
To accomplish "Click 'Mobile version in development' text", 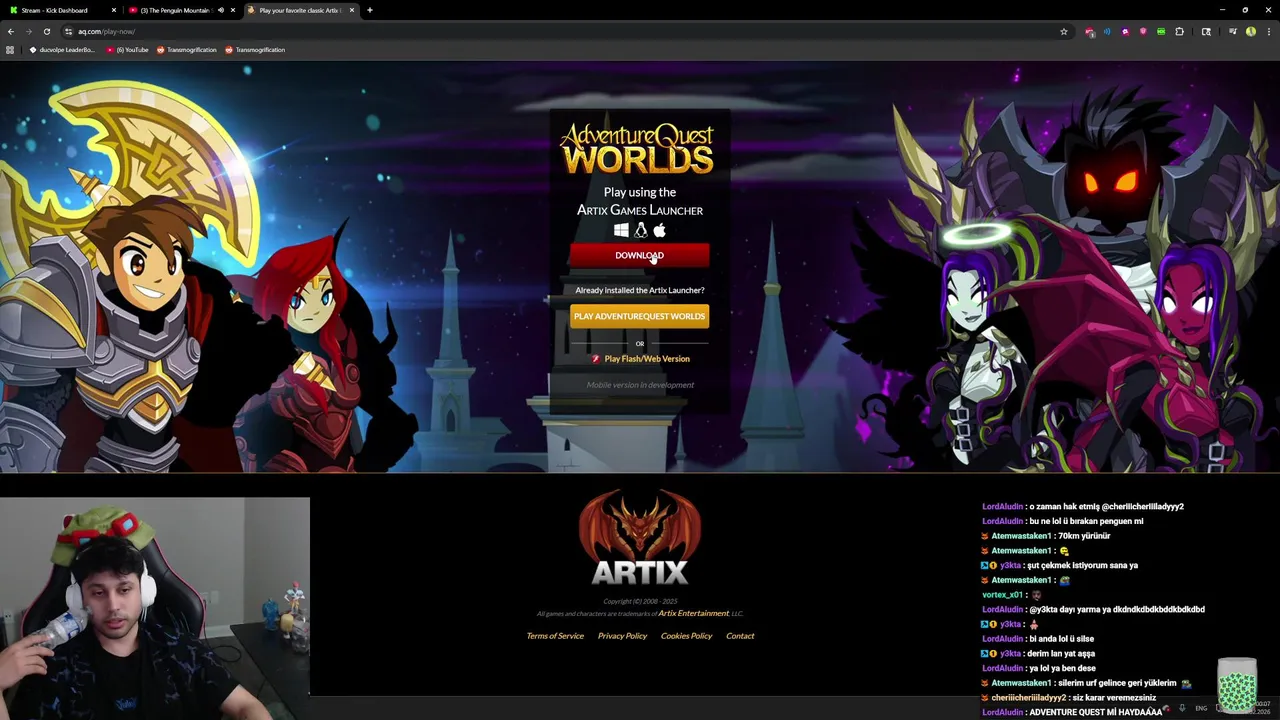I will click(640, 385).
